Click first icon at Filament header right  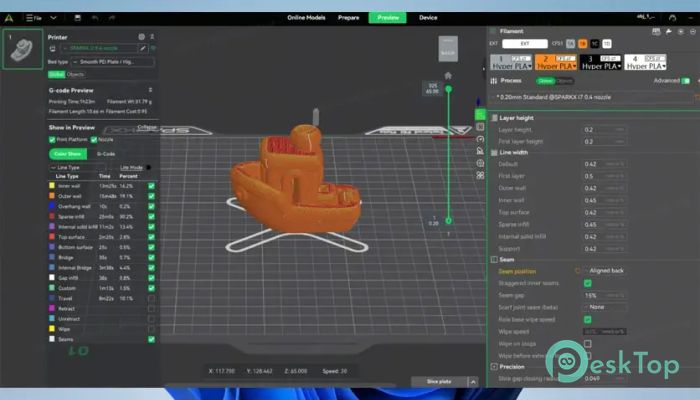coord(656,31)
